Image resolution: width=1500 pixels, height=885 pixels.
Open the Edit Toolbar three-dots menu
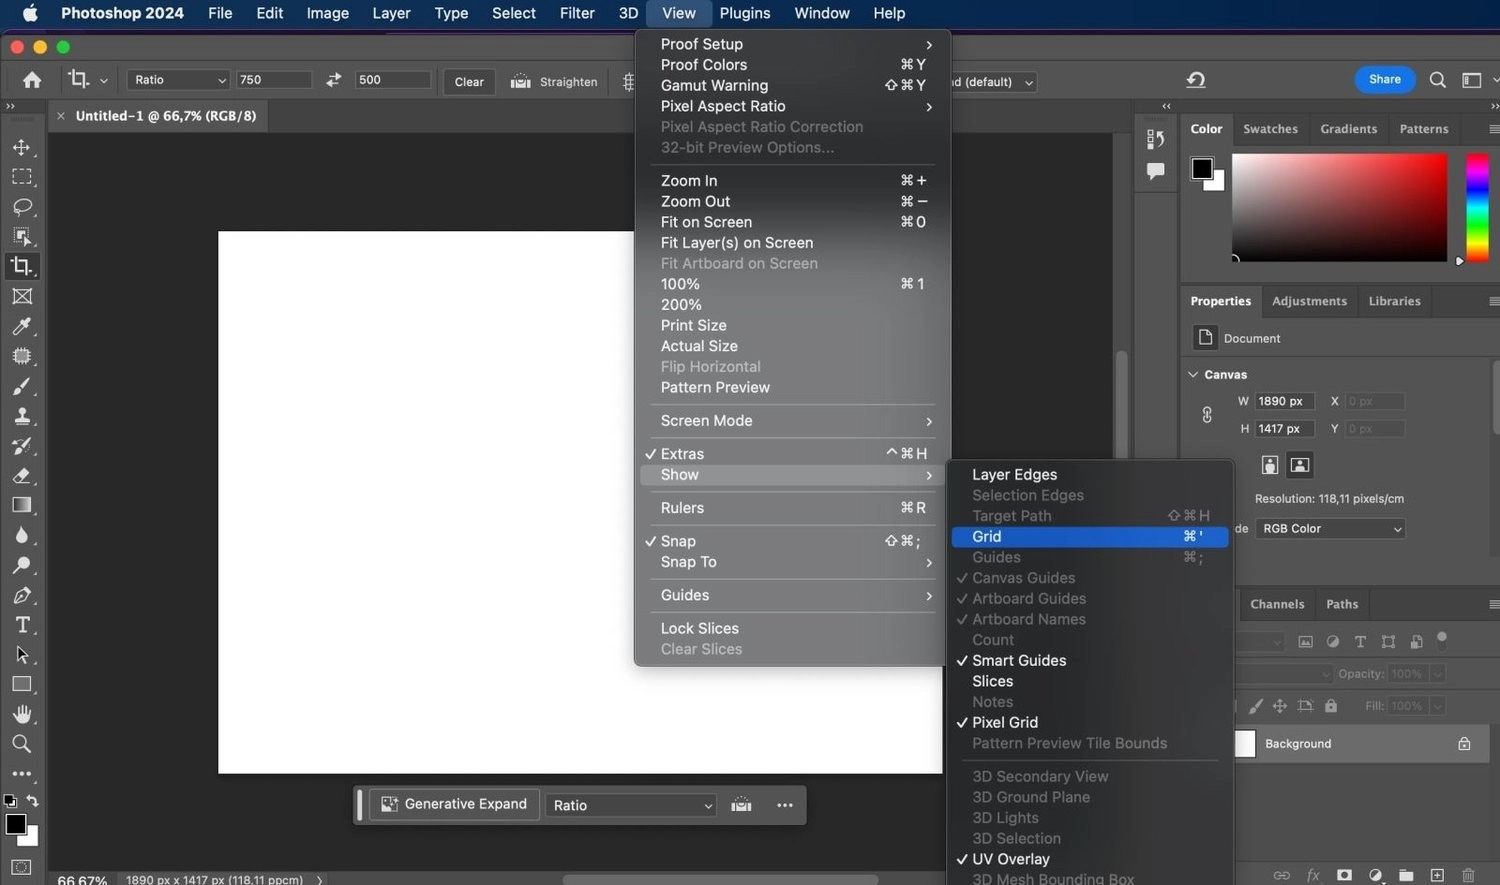[21, 774]
